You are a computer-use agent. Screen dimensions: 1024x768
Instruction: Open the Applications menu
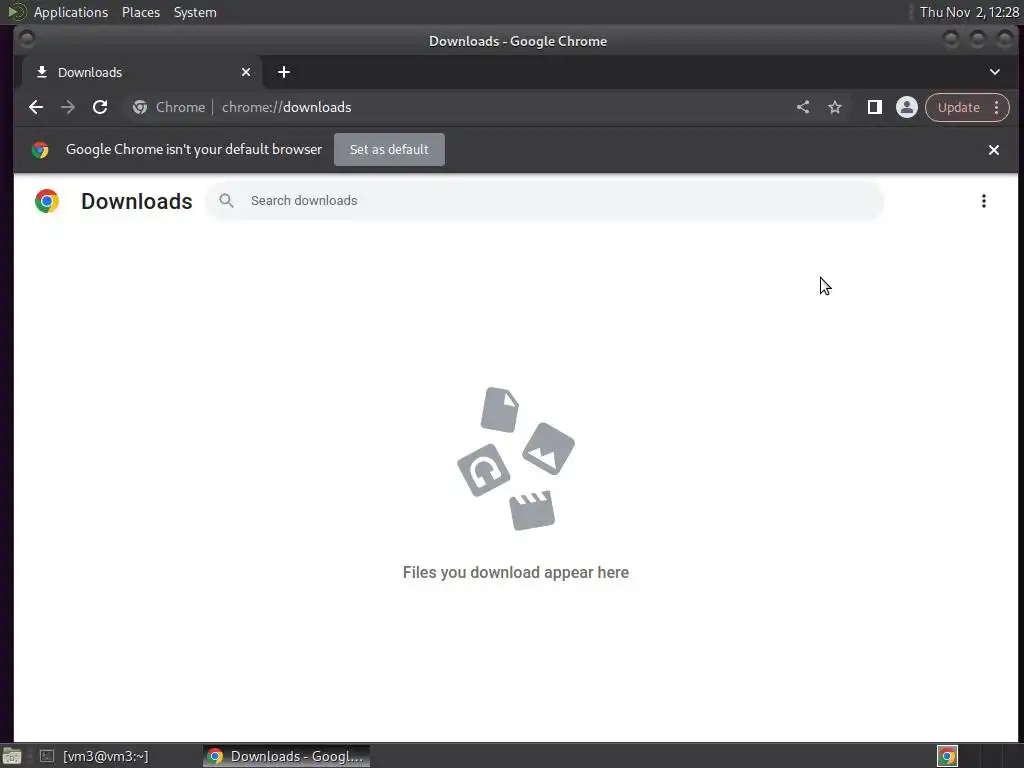(x=71, y=12)
